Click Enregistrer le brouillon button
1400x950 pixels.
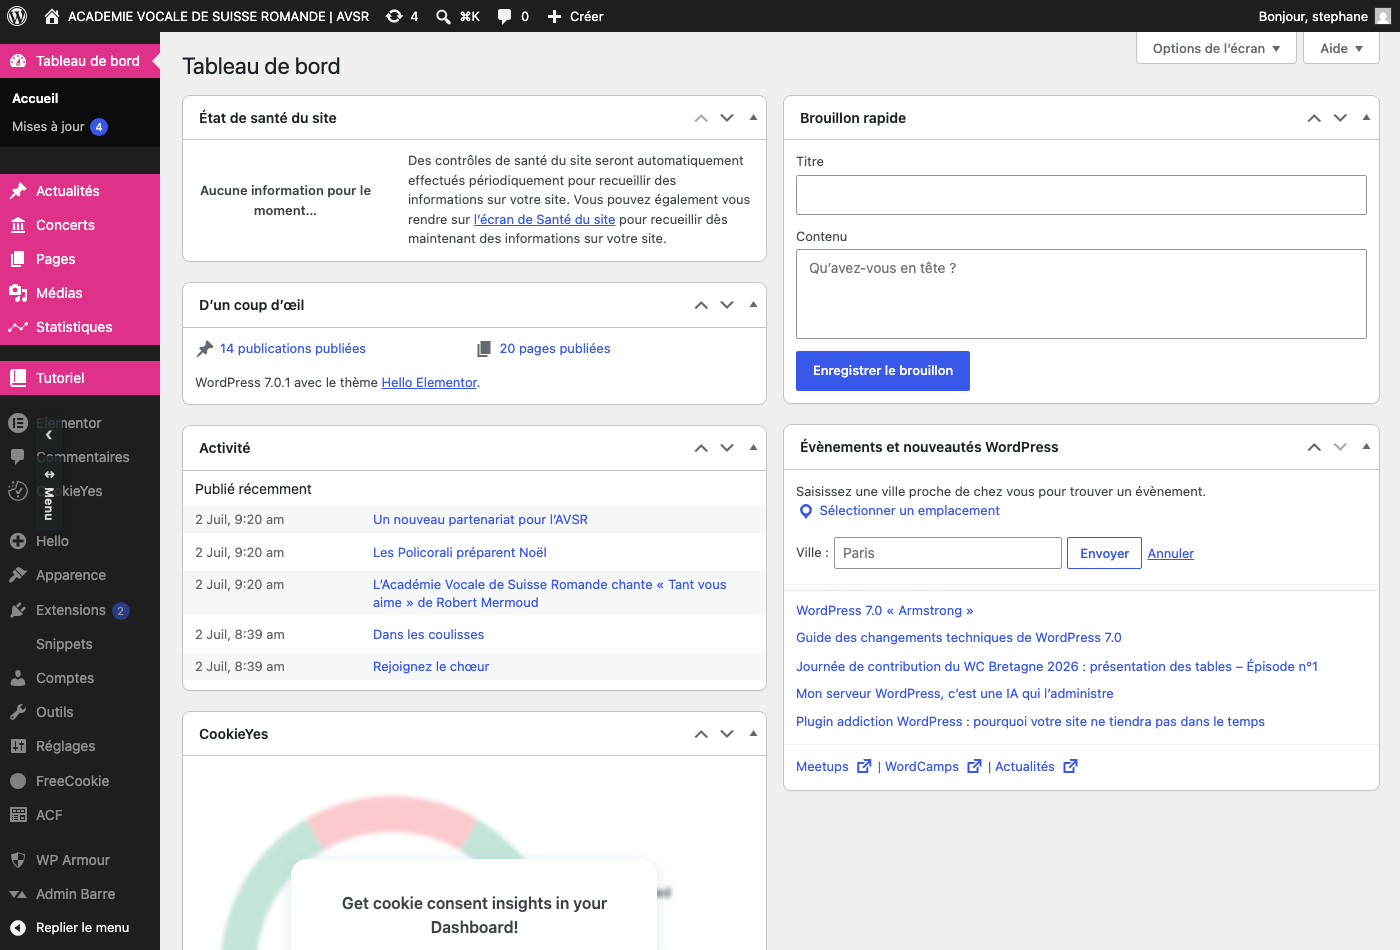coord(883,371)
